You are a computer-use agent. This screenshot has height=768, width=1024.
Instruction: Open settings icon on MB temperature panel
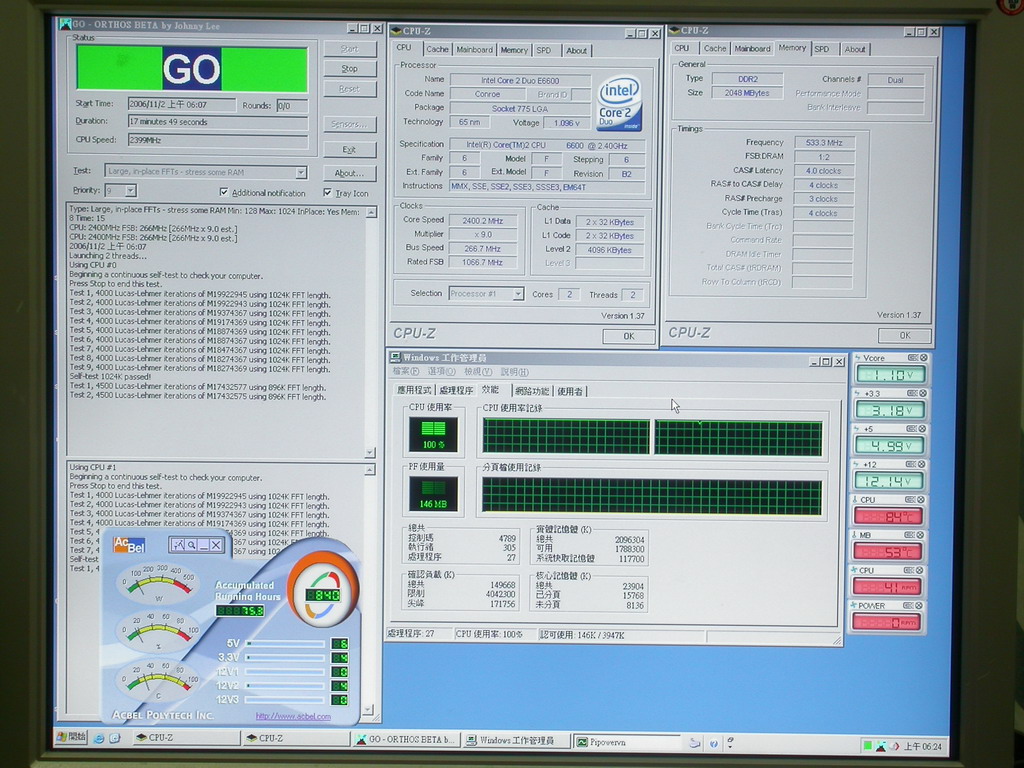(910, 534)
